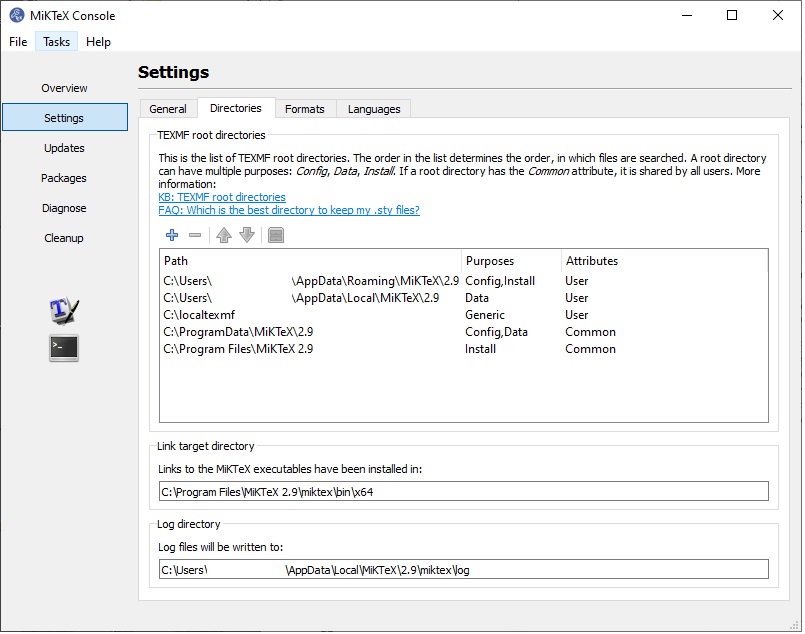805x634 pixels.
Task: Click the Purposes column header
Action: [511, 261]
